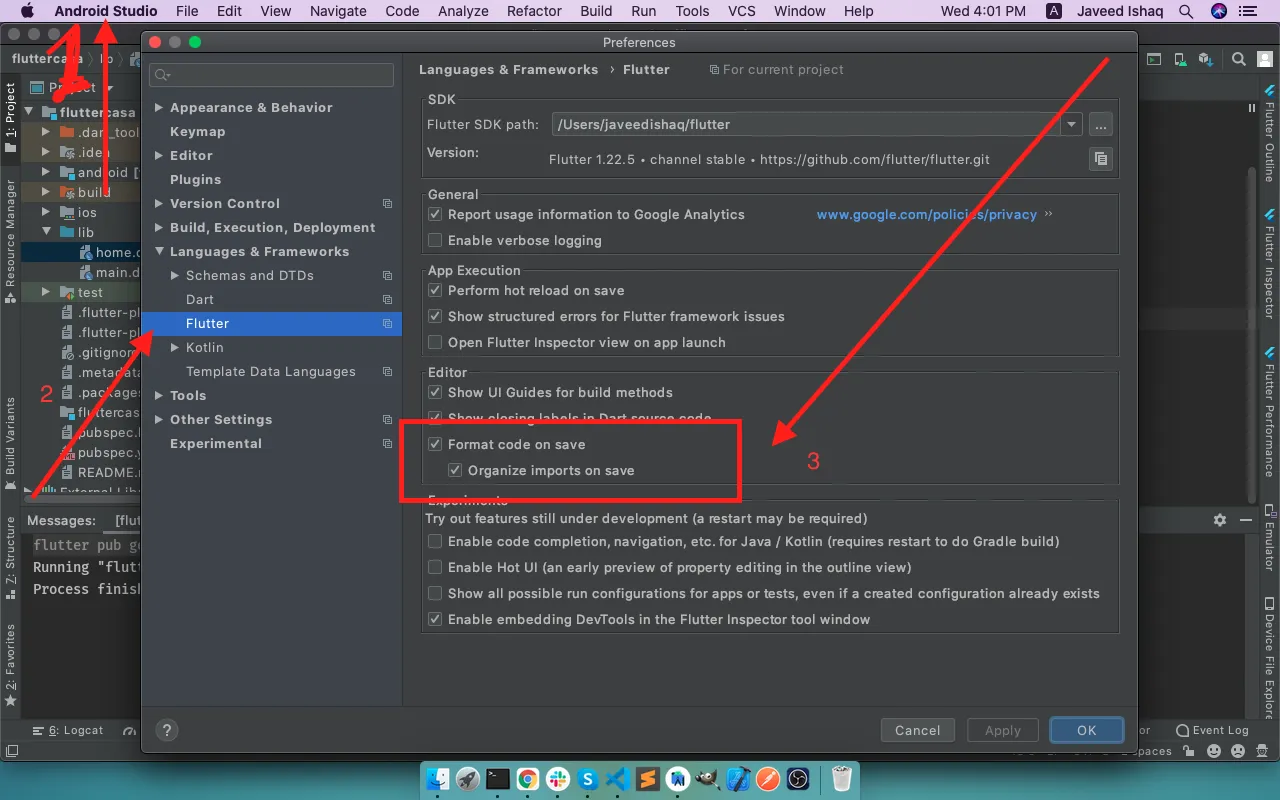
Task: Open Finder from the Dock
Action: (x=438, y=779)
